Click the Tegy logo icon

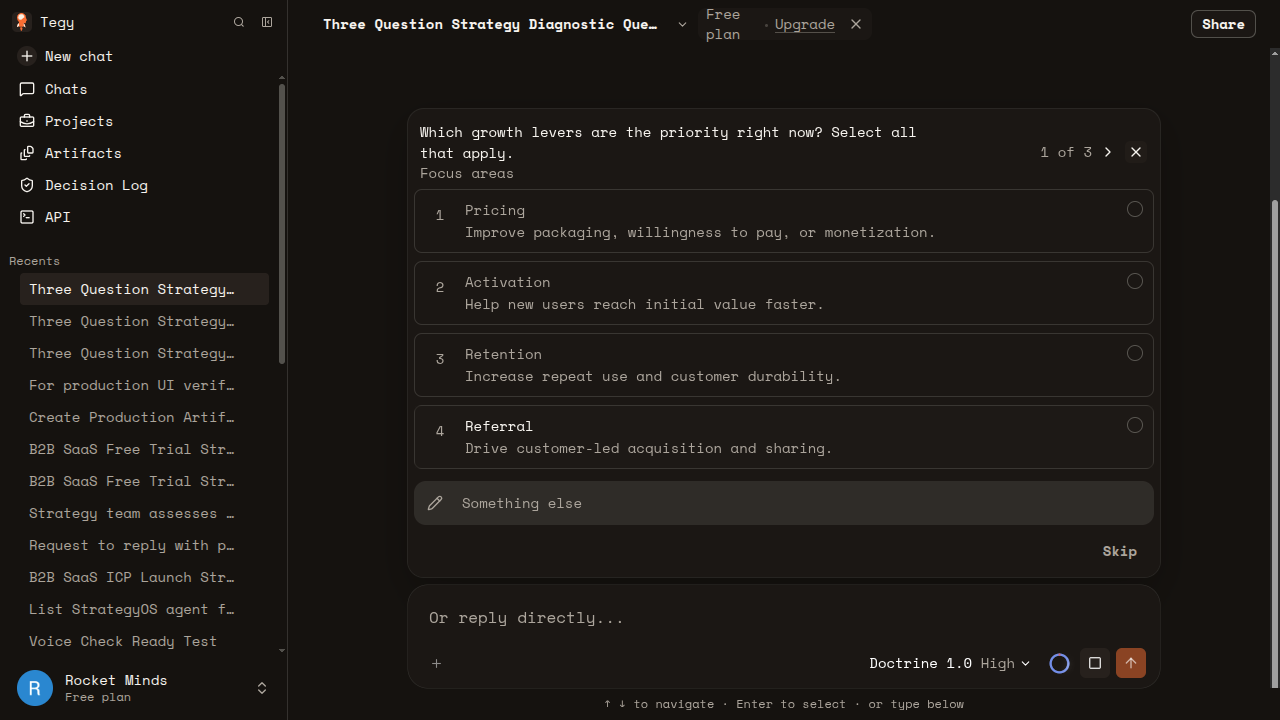click(x=21, y=22)
